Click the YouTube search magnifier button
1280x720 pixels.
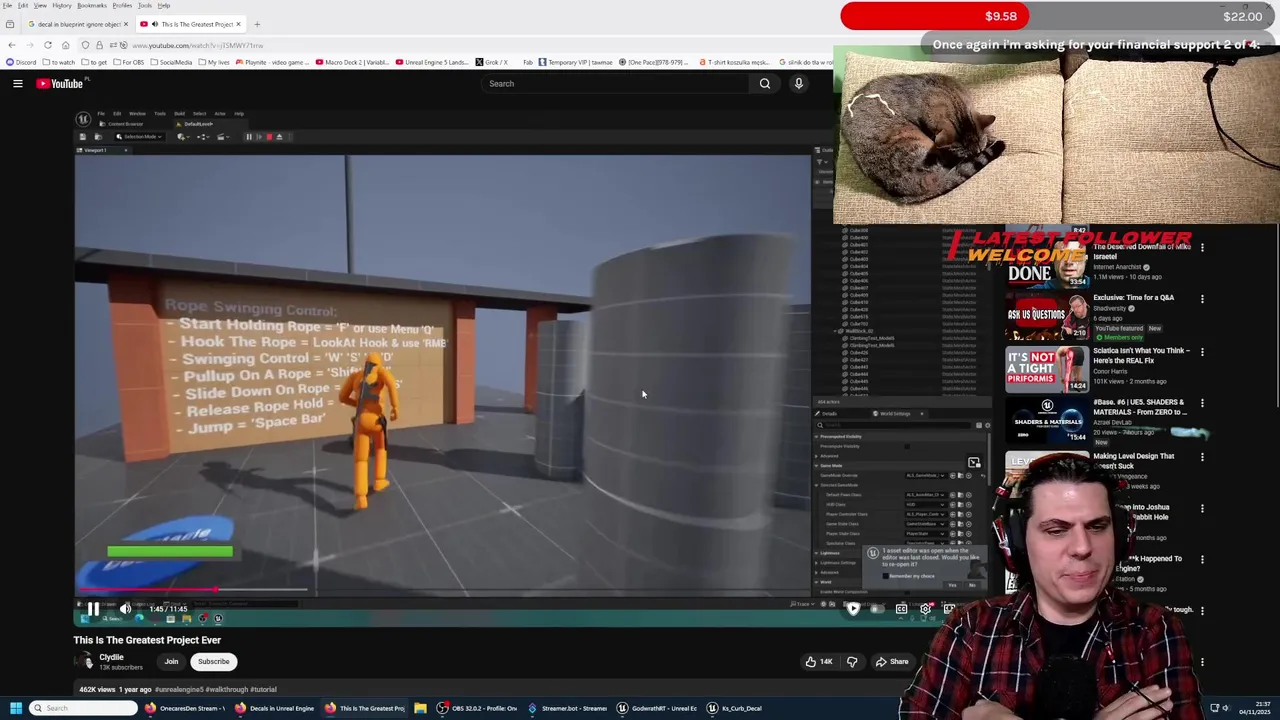[764, 83]
